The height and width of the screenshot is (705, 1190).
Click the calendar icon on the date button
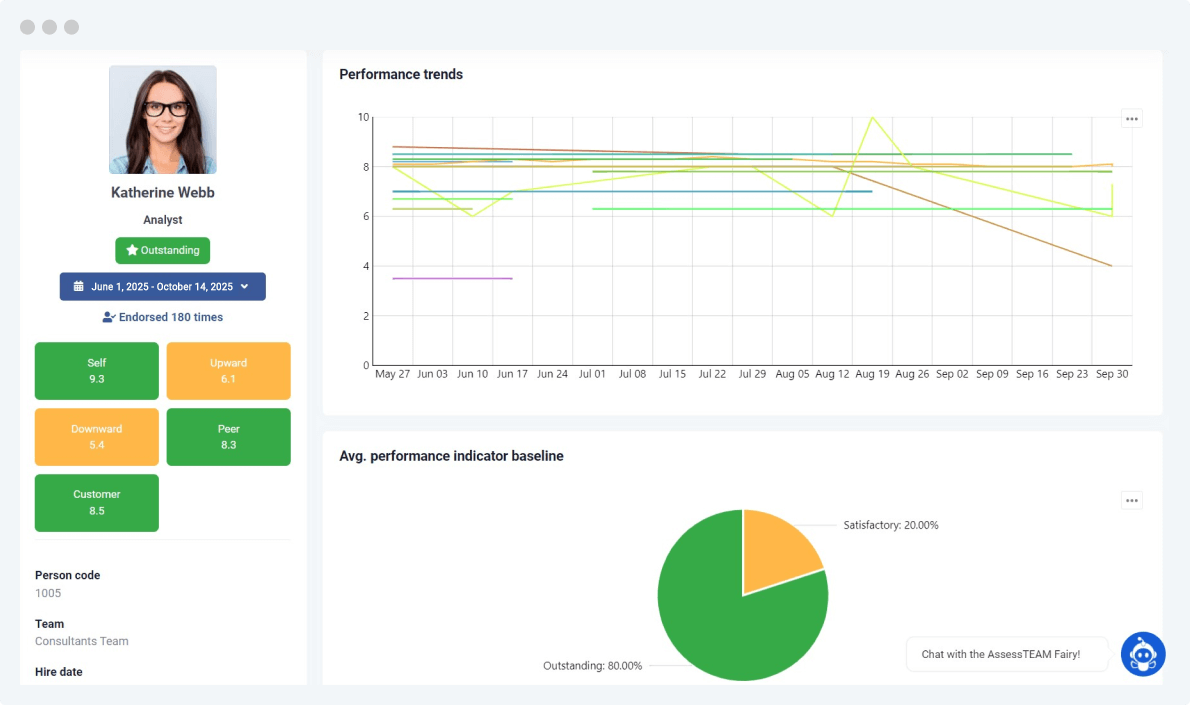click(78, 286)
